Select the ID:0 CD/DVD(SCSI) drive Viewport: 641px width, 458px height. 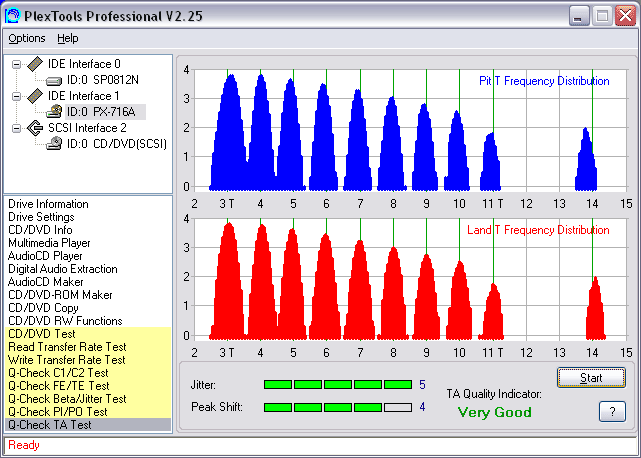coord(117,144)
